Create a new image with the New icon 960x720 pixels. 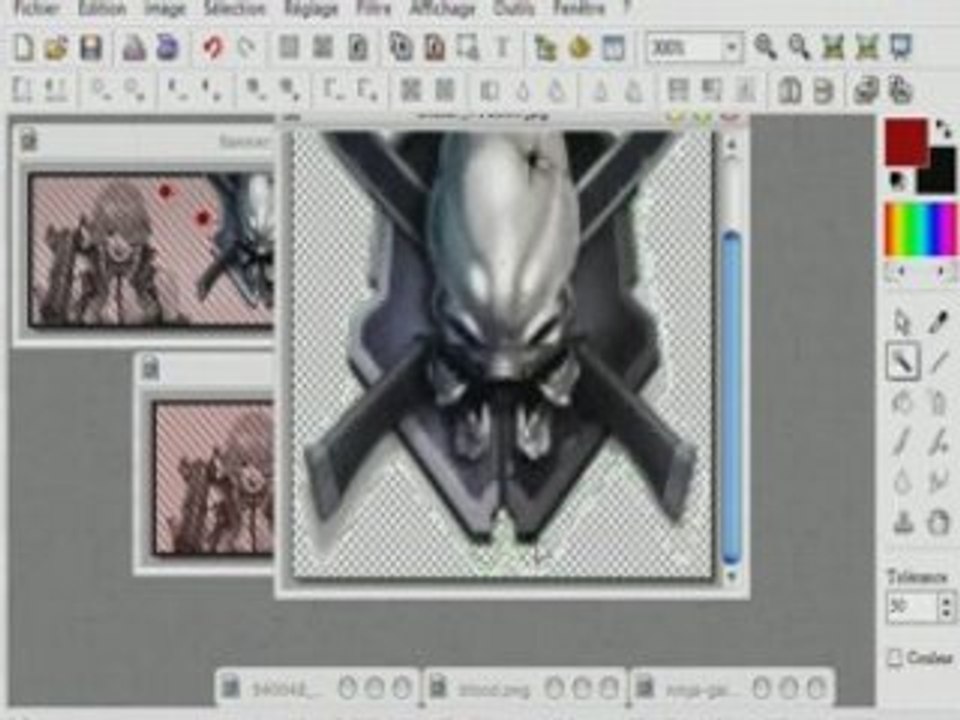(23, 48)
